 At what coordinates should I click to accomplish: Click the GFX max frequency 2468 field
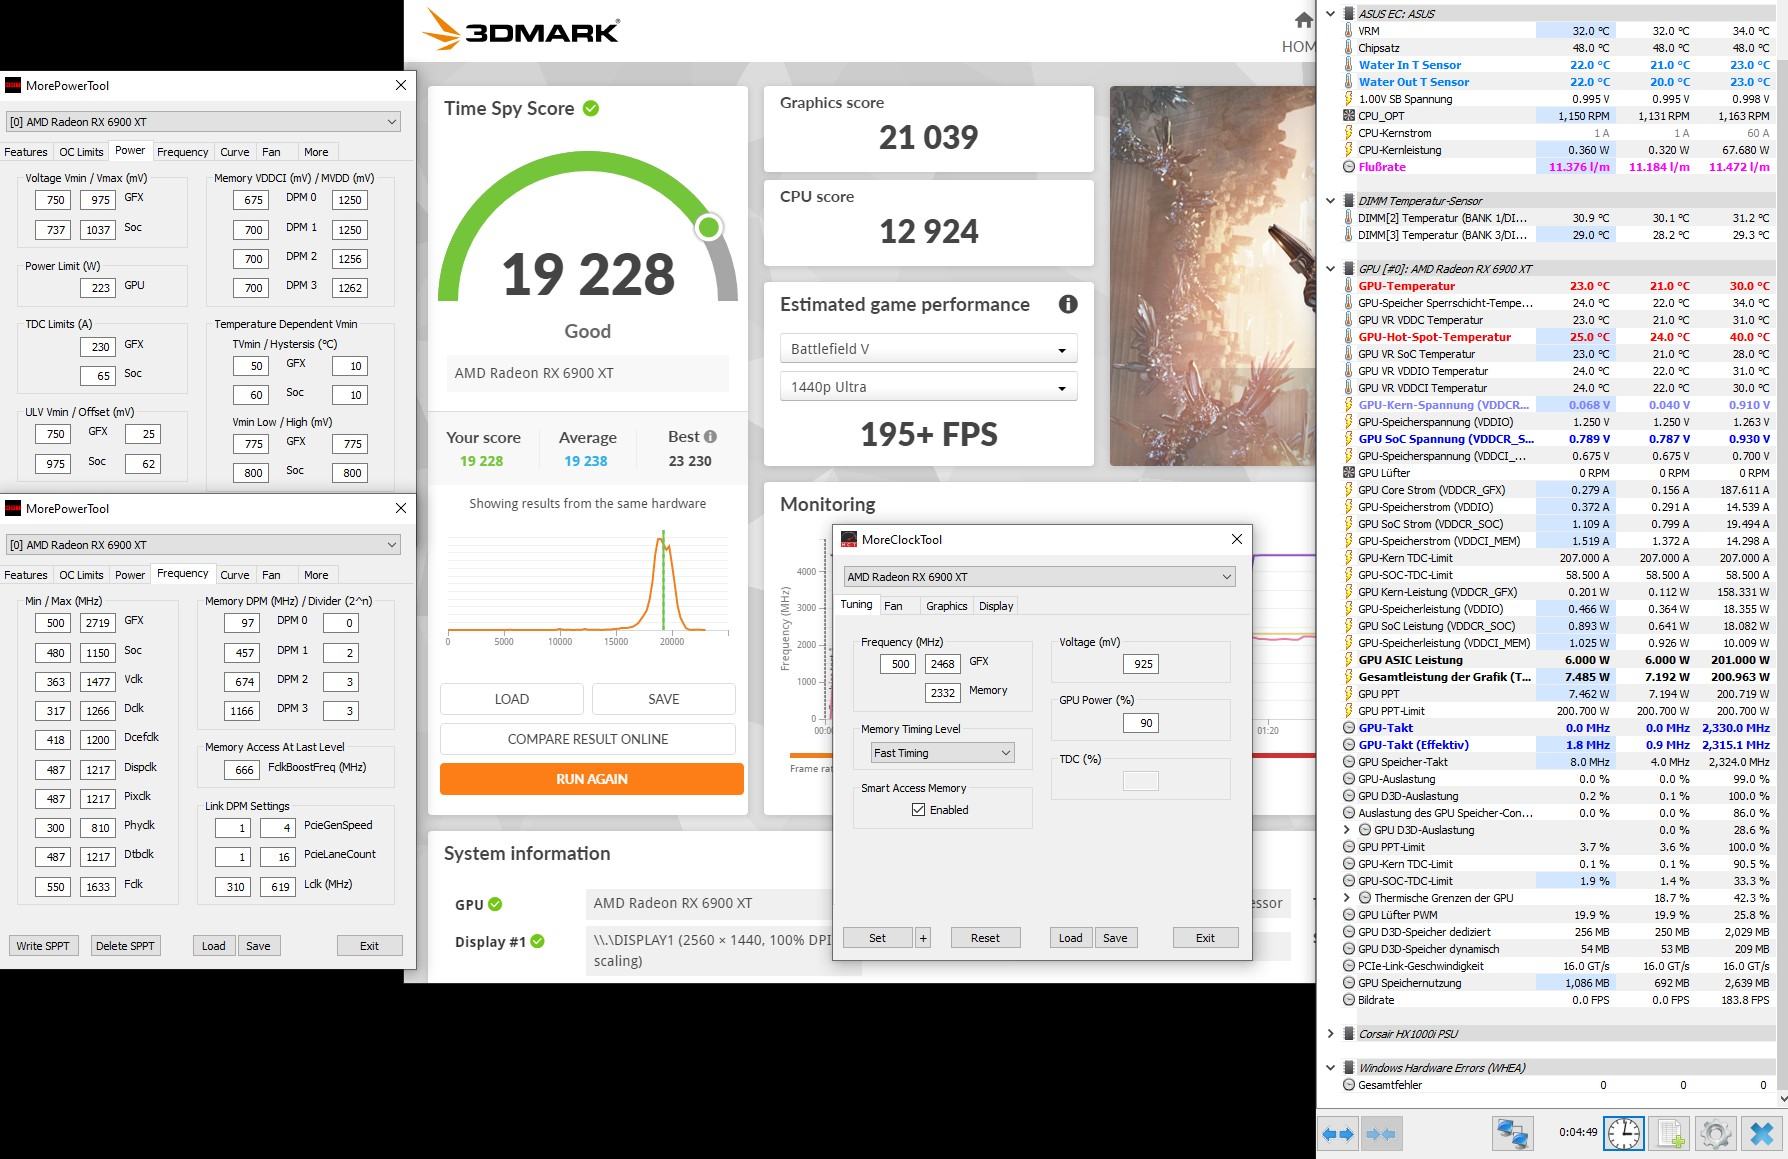943,664
